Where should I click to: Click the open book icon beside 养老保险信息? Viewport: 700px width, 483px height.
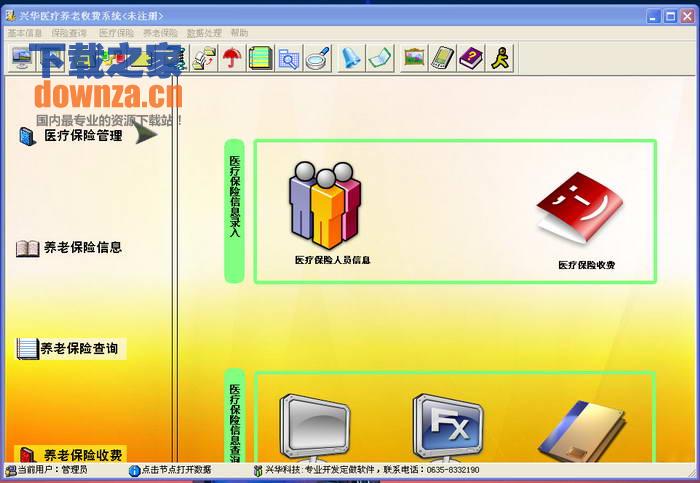tap(28, 249)
